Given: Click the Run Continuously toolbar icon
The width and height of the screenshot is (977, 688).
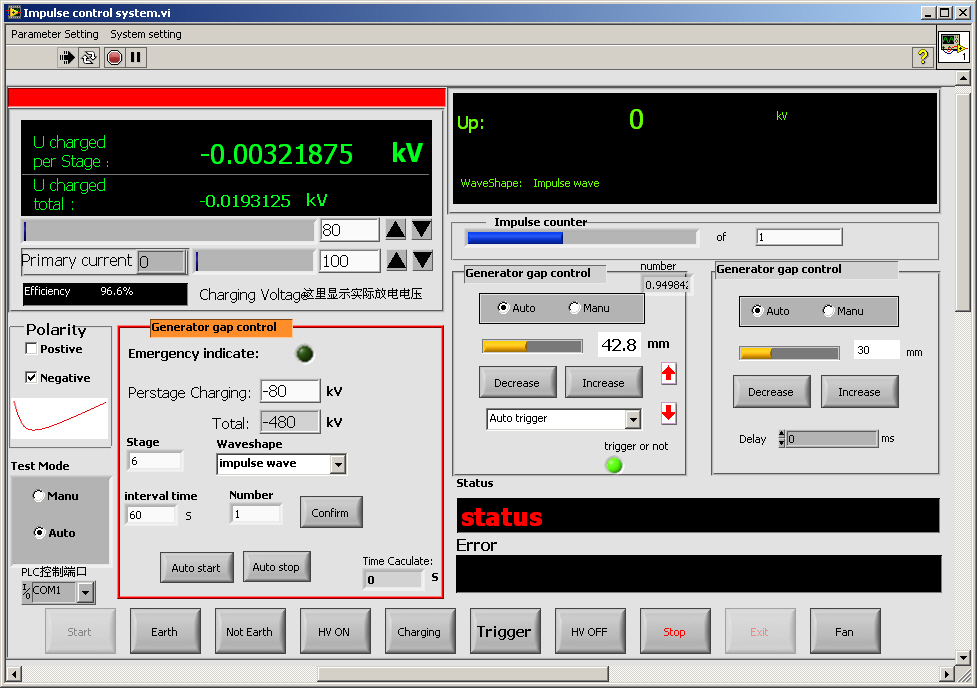Looking at the screenshot, I should pos(90,58).
